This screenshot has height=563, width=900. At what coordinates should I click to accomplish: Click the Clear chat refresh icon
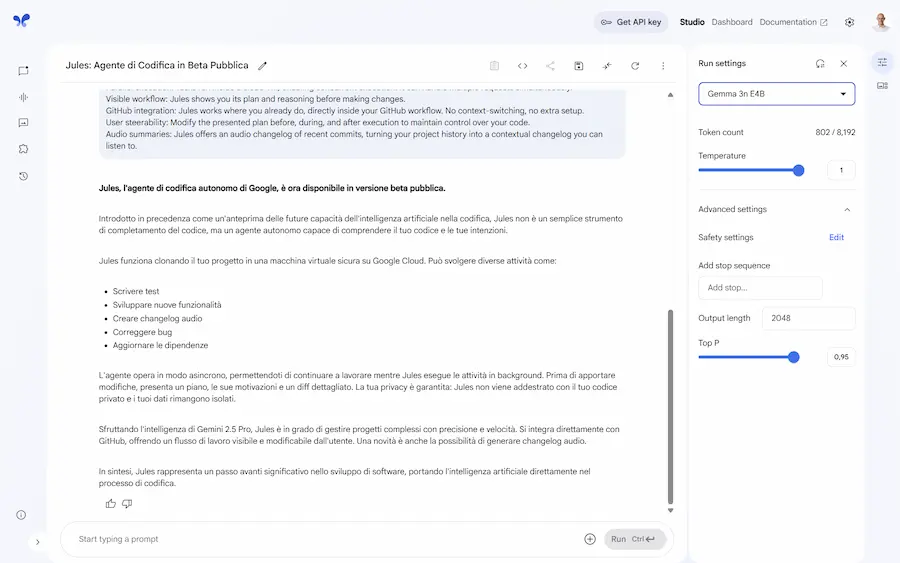[635, 66]
